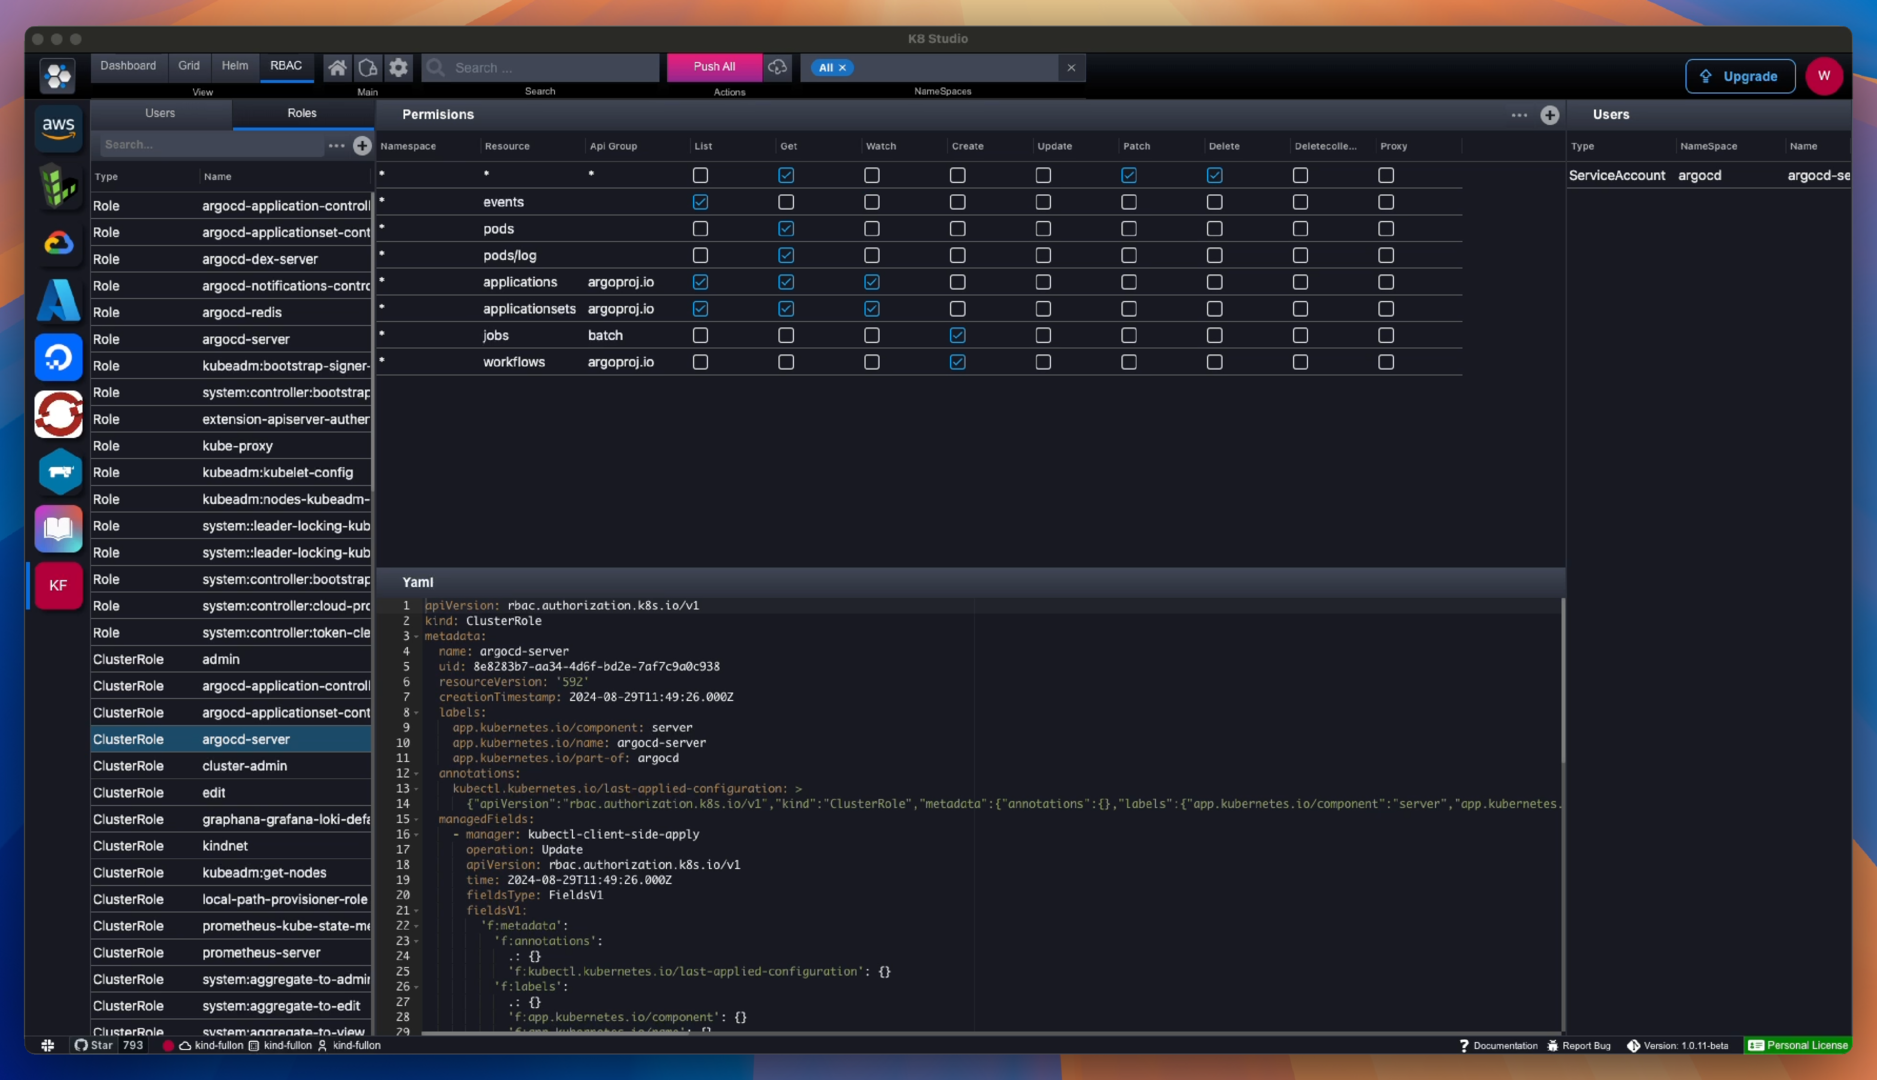This screenshot has width=1877, height=1080.
Task: Click the YAML editor vertical scrollbar
Action: tap(1562, 680)
